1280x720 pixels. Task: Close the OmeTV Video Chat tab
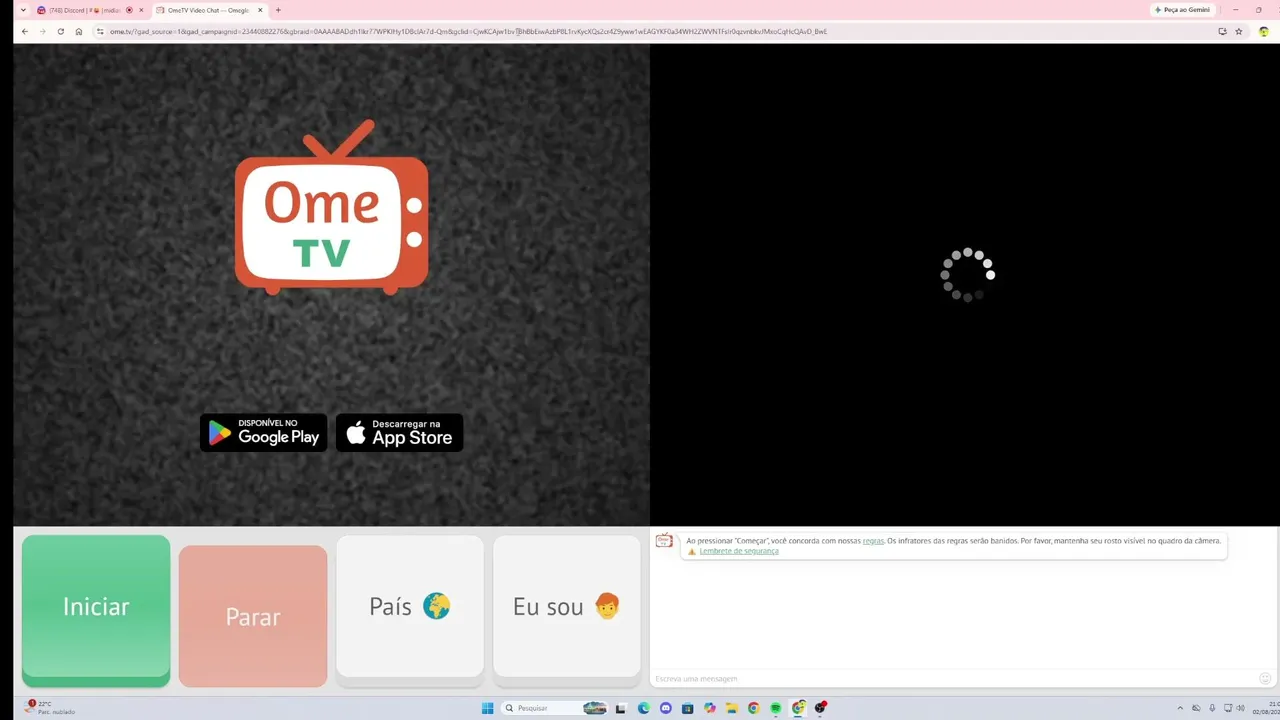(x=260, y=10)
